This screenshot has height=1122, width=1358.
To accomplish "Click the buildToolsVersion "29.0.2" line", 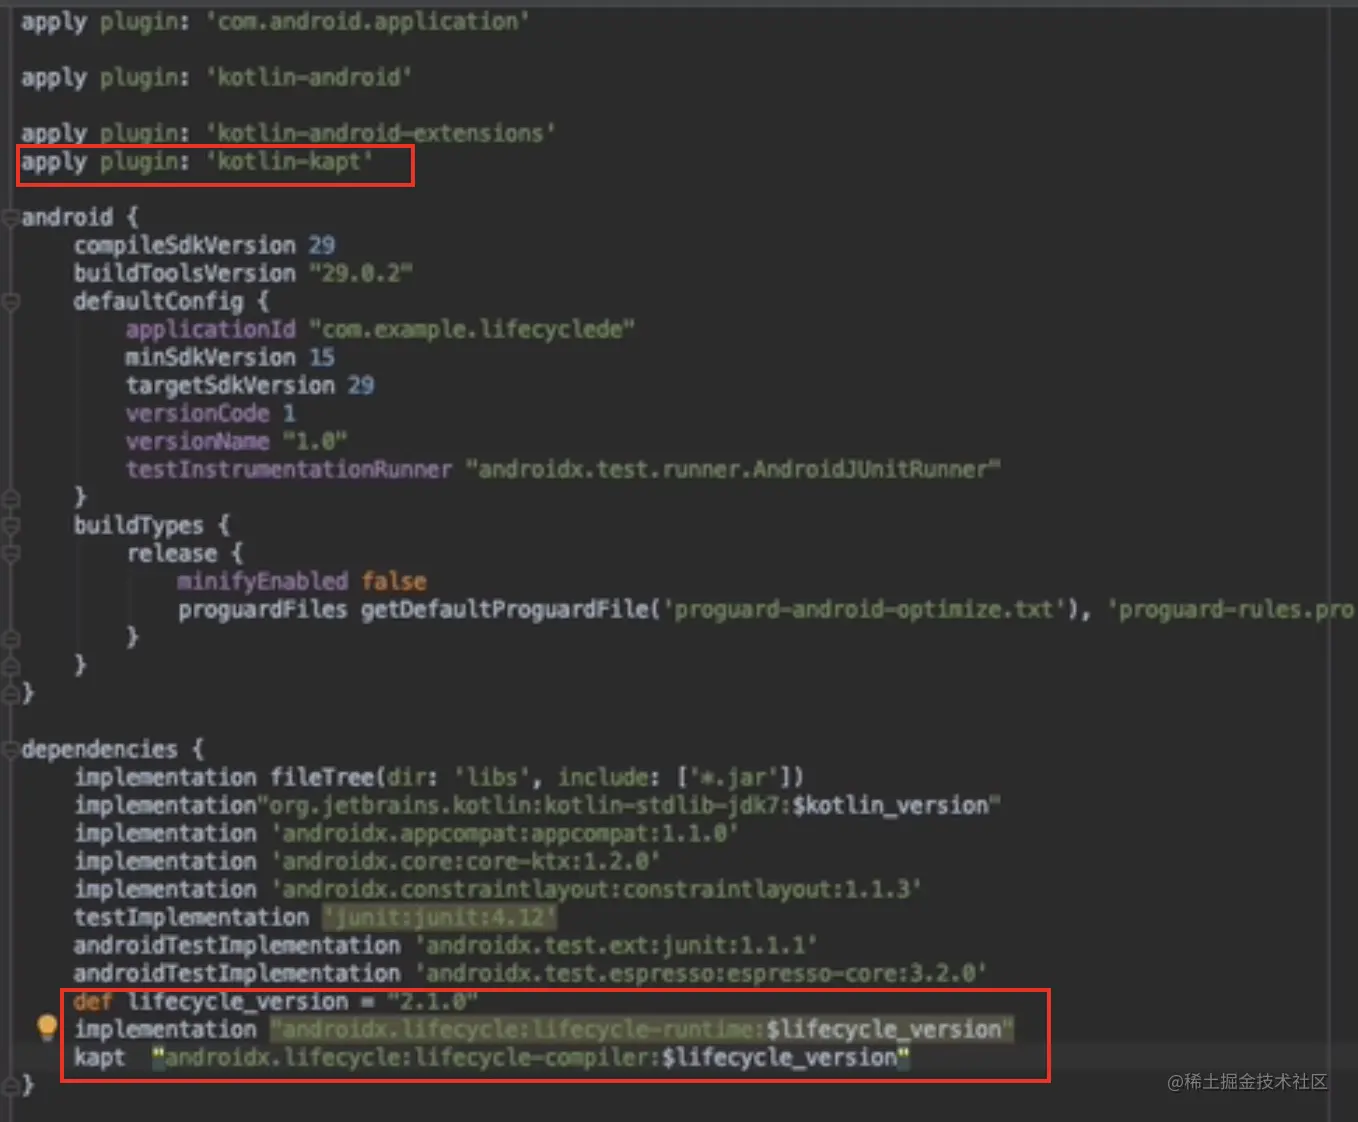I will 243,273.
